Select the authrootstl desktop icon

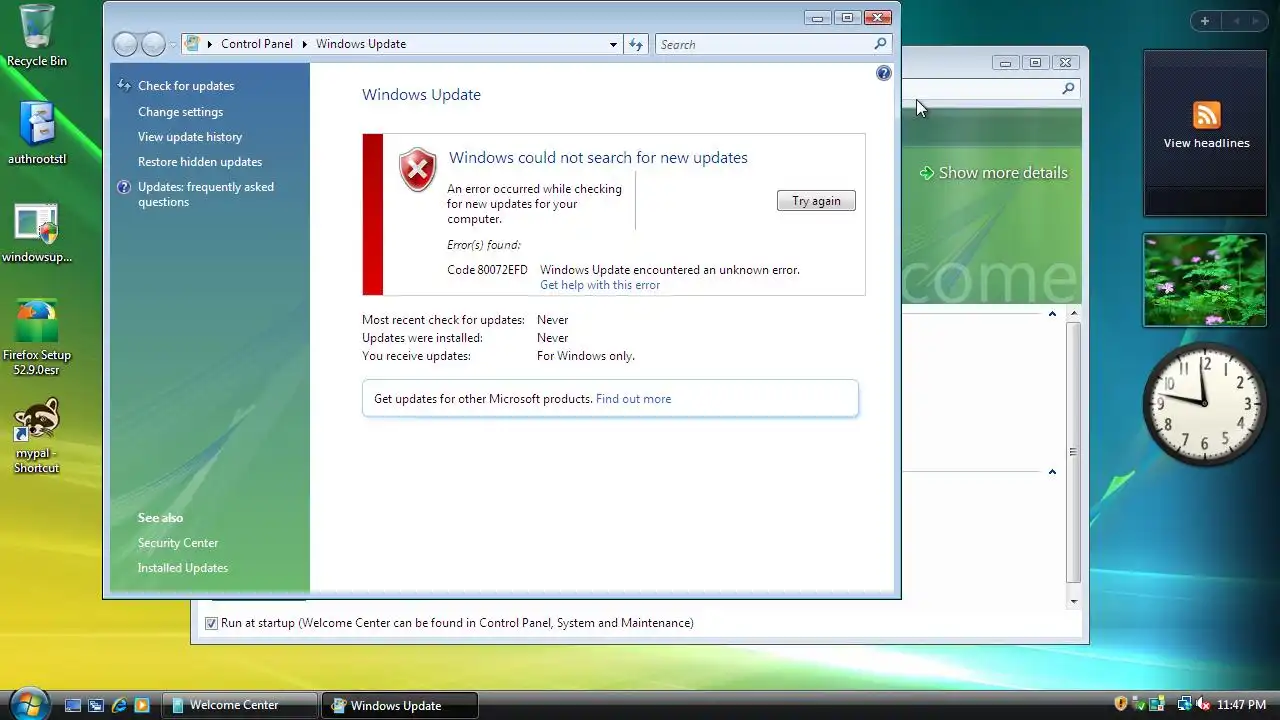tap(37, 133)
